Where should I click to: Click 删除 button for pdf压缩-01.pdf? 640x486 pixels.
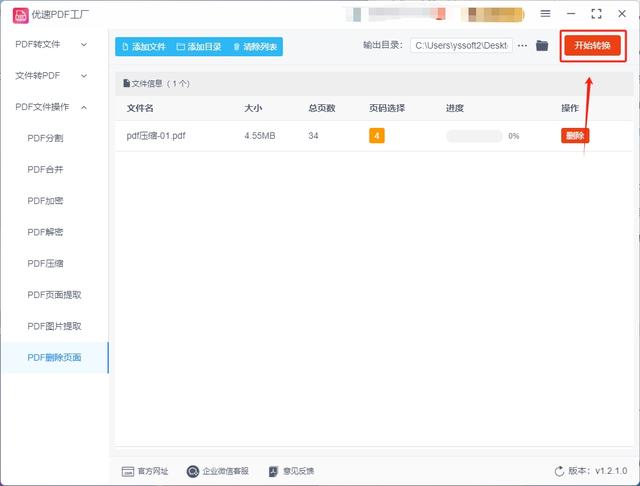[575, 135]
